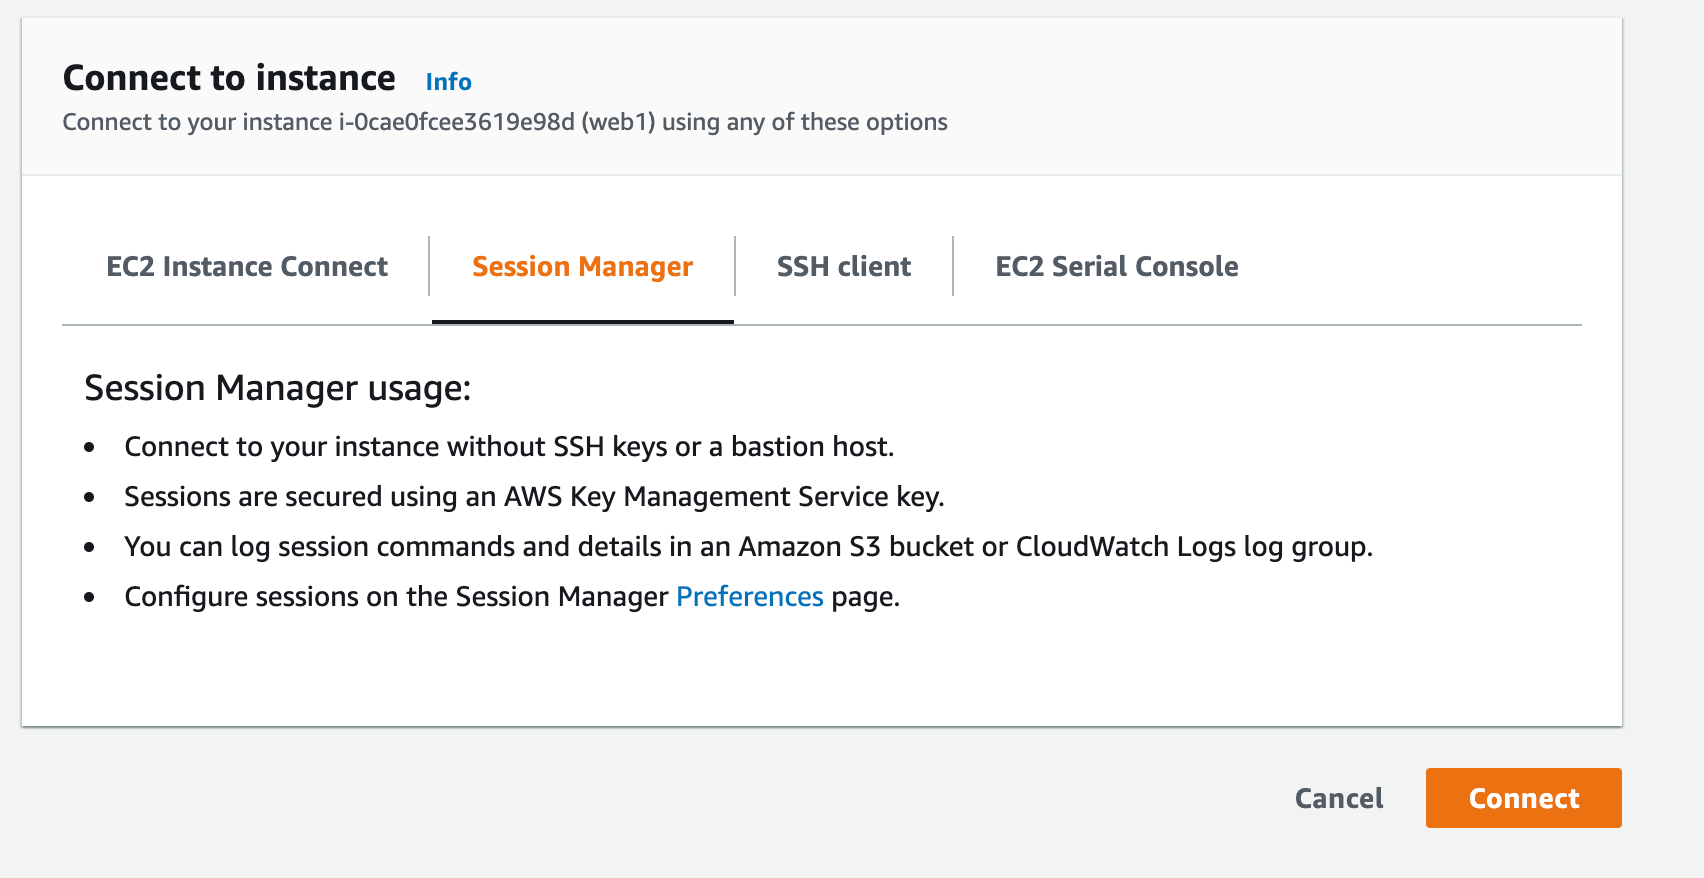Cancel the connect to instance dialog
The width and height of the screenshot is (1704, 878).
pyautogui.click(x=1339, y=798)
